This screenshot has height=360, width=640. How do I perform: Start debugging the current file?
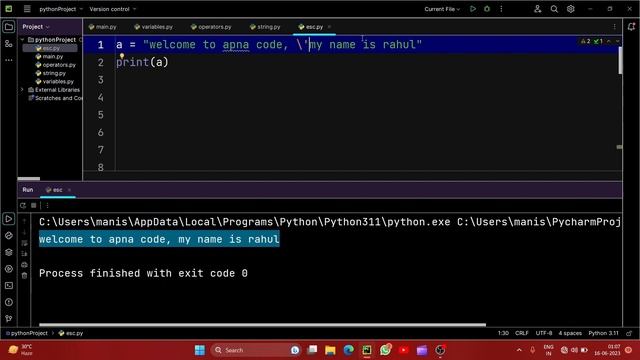point(487,9)
